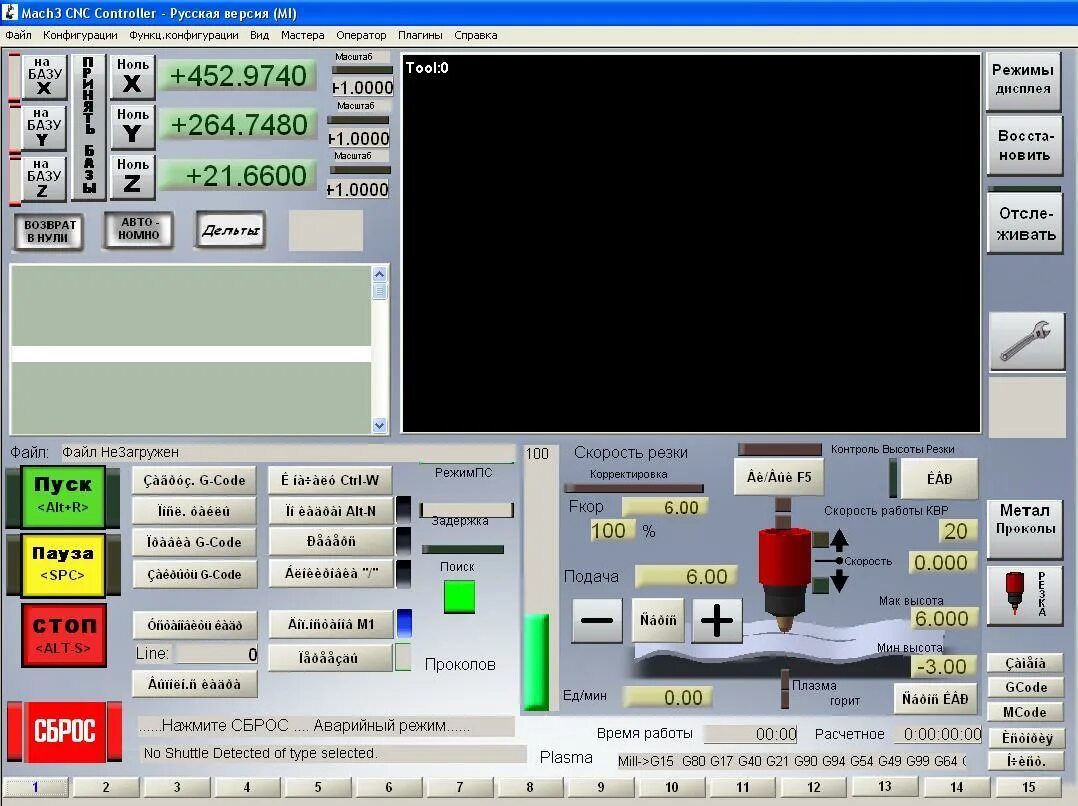The image size is (1078, 806).
Task: Switch to screen tab 15
Action: pyautogui.click(x=1028, y=787)
